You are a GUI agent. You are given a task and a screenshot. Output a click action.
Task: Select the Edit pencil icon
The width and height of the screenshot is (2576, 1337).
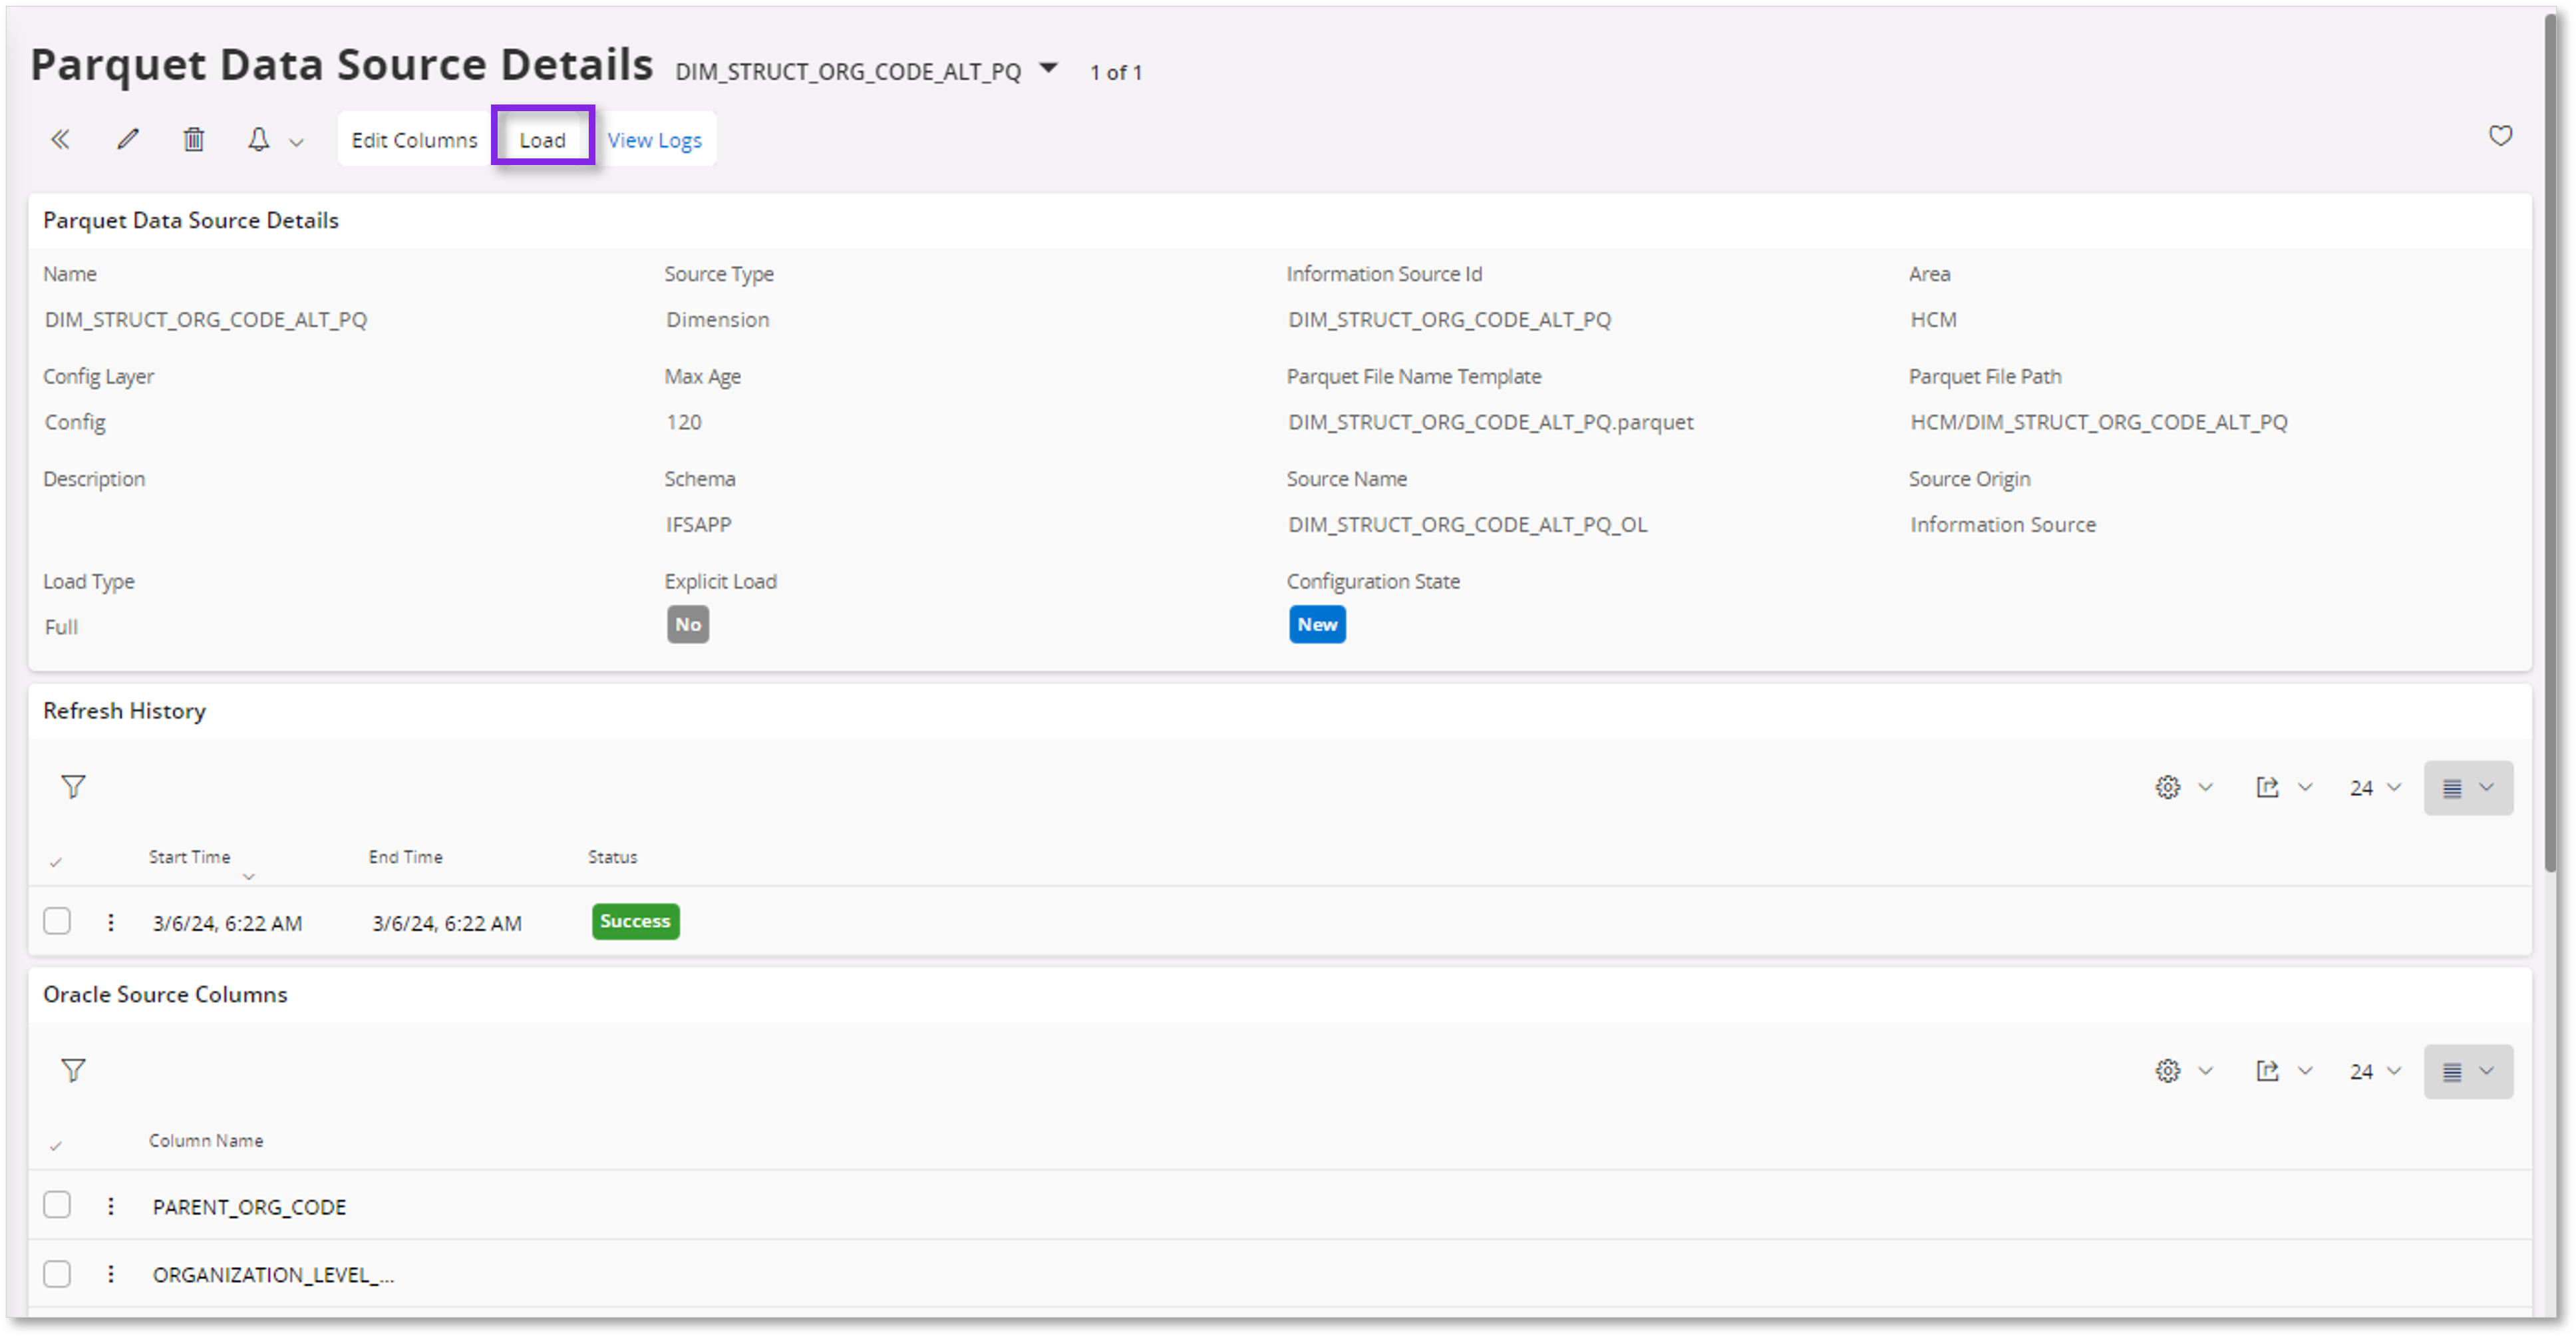tap(127, 139)
